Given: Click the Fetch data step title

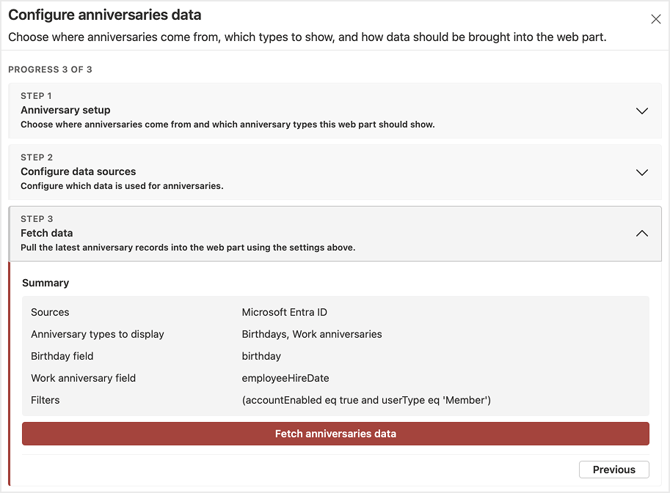Looking at the screenshot, I should (48, 233).
